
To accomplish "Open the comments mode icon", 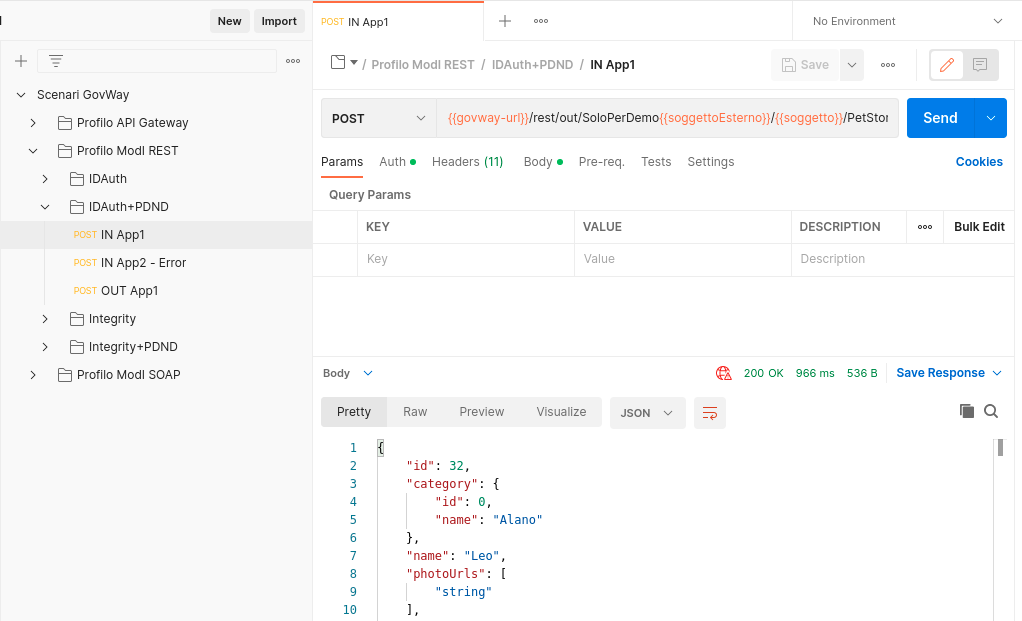I will point(980,65).
